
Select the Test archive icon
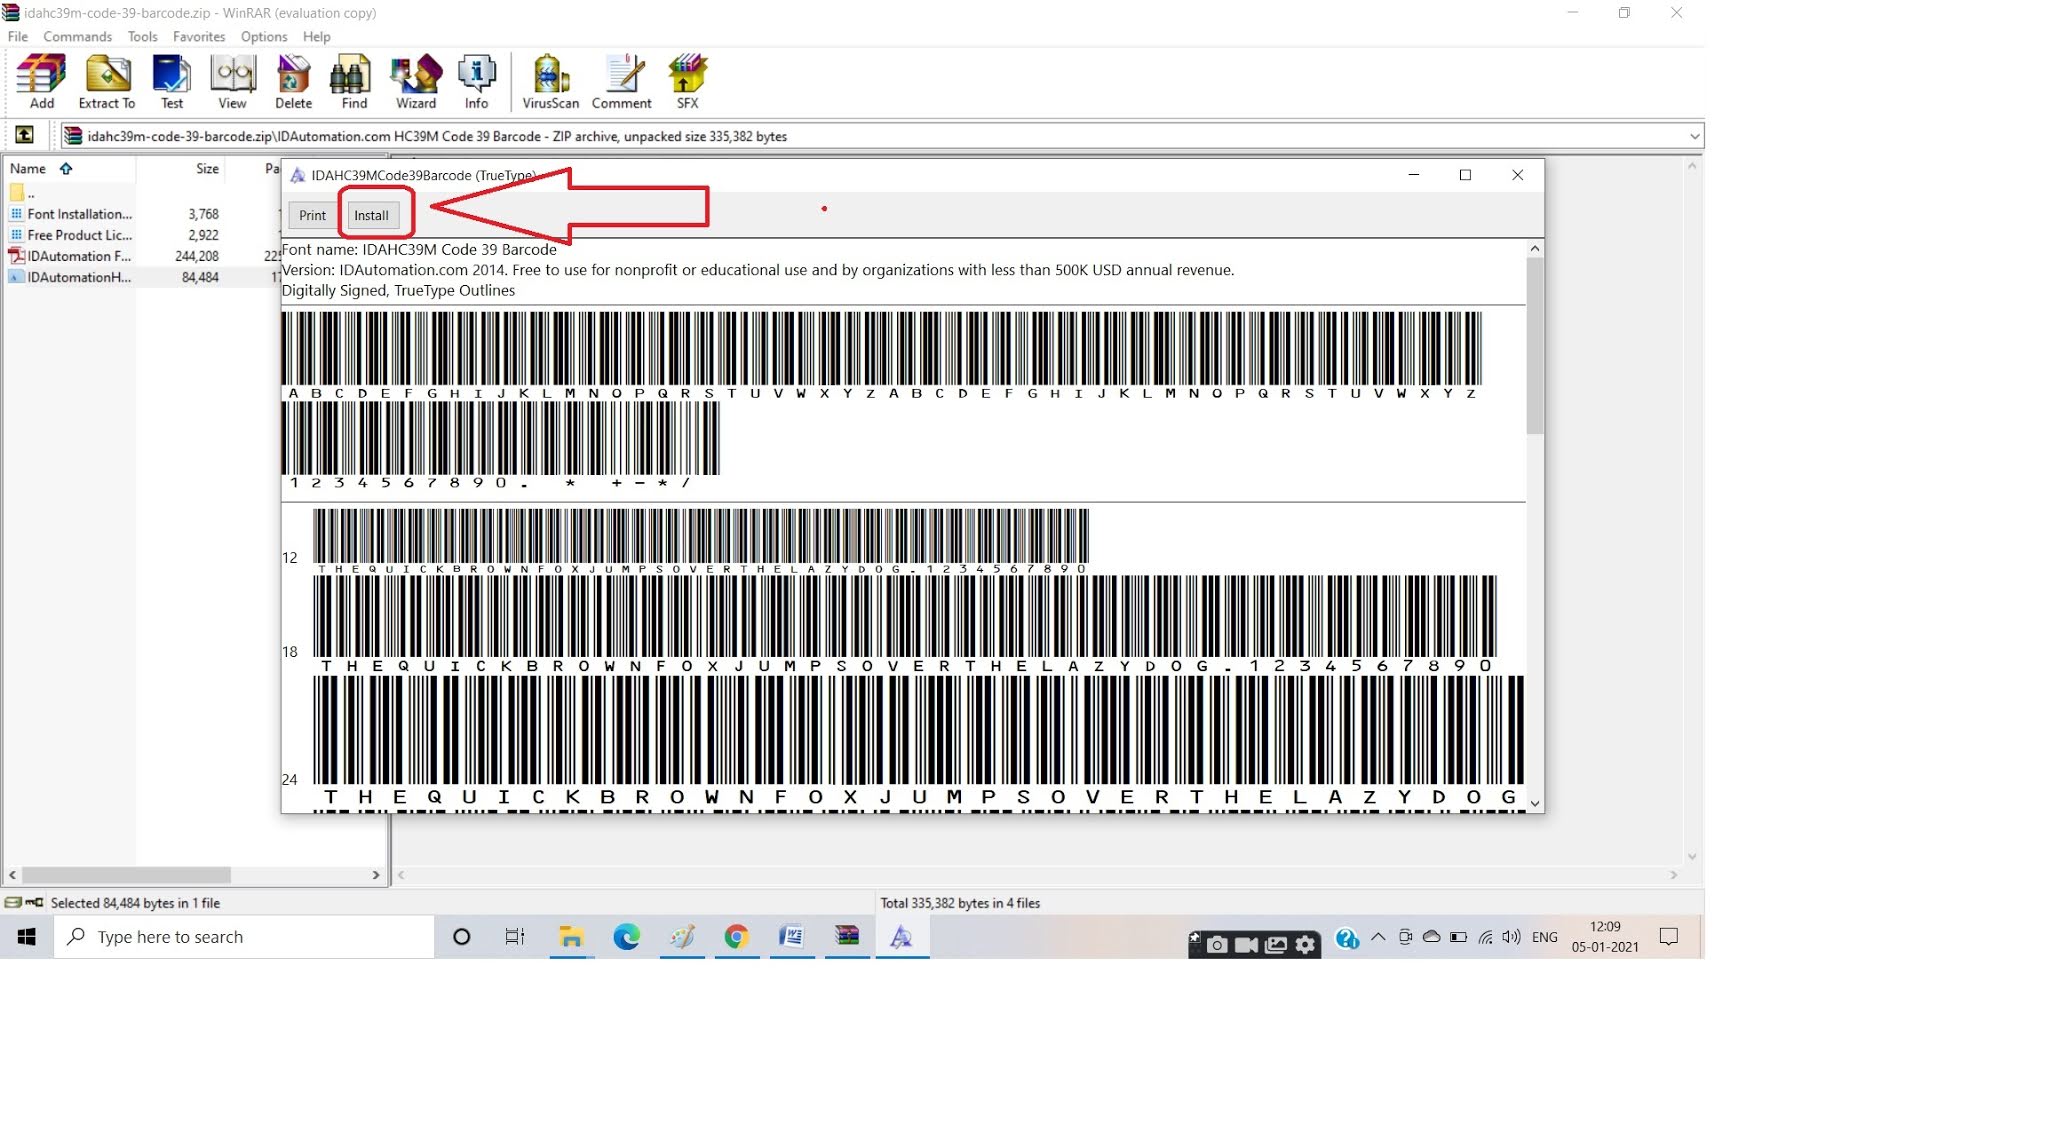(x=170, y=80)
